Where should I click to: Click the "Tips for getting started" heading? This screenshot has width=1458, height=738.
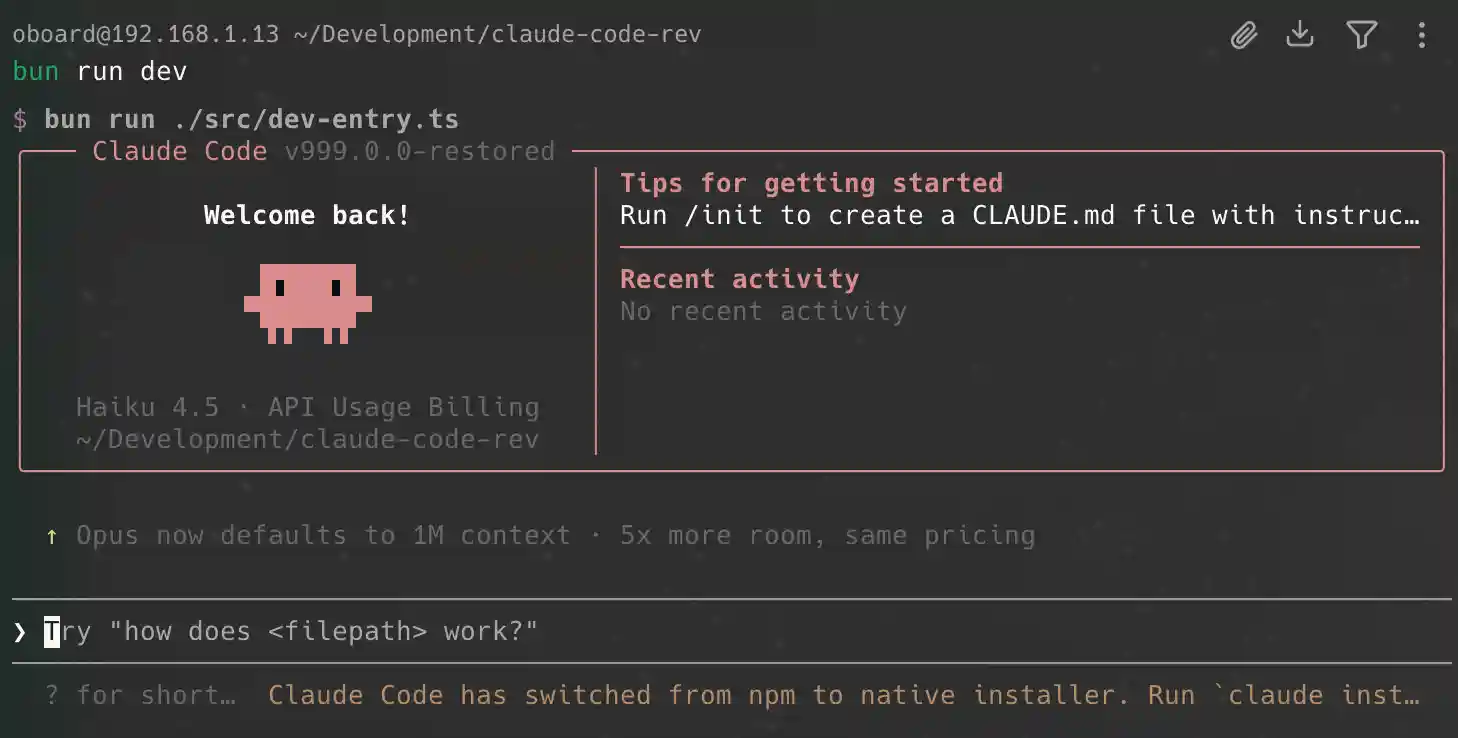point(811,183)
